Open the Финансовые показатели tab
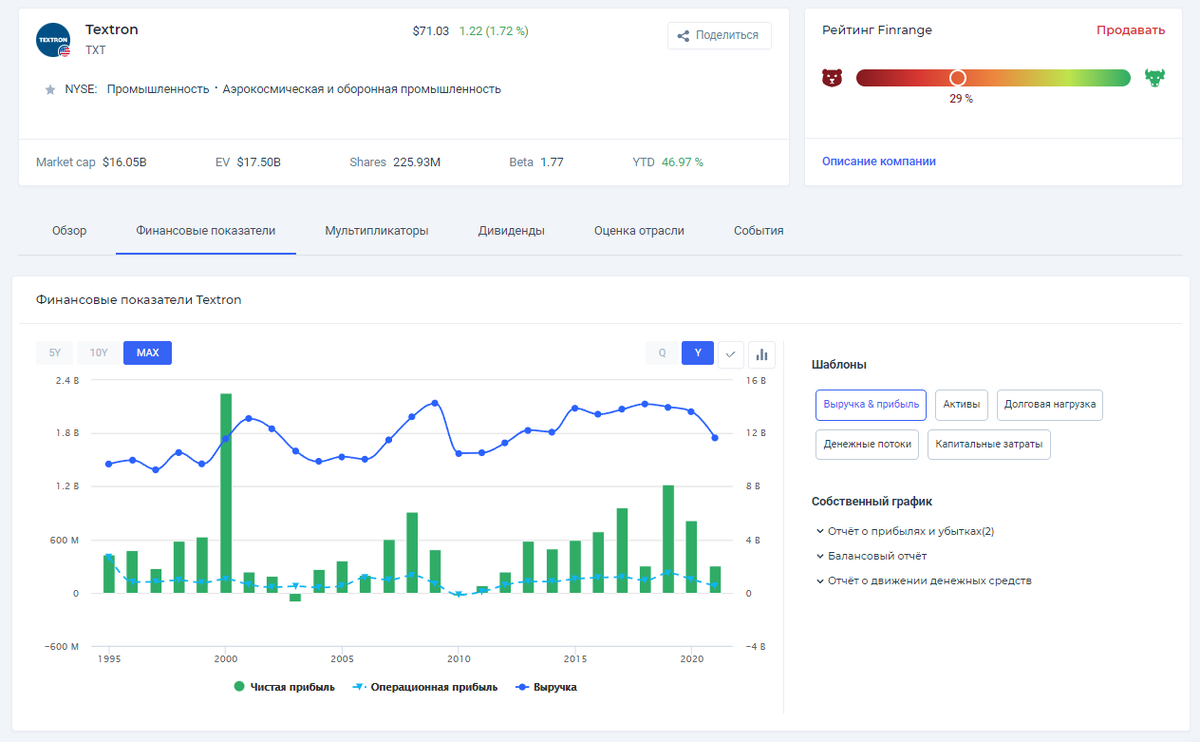 coord(206,231)
